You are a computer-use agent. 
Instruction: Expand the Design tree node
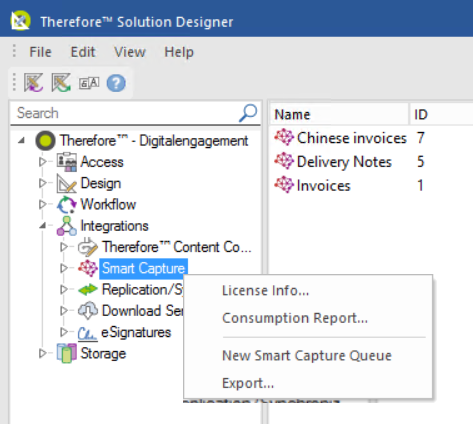(x=42, y=183)
